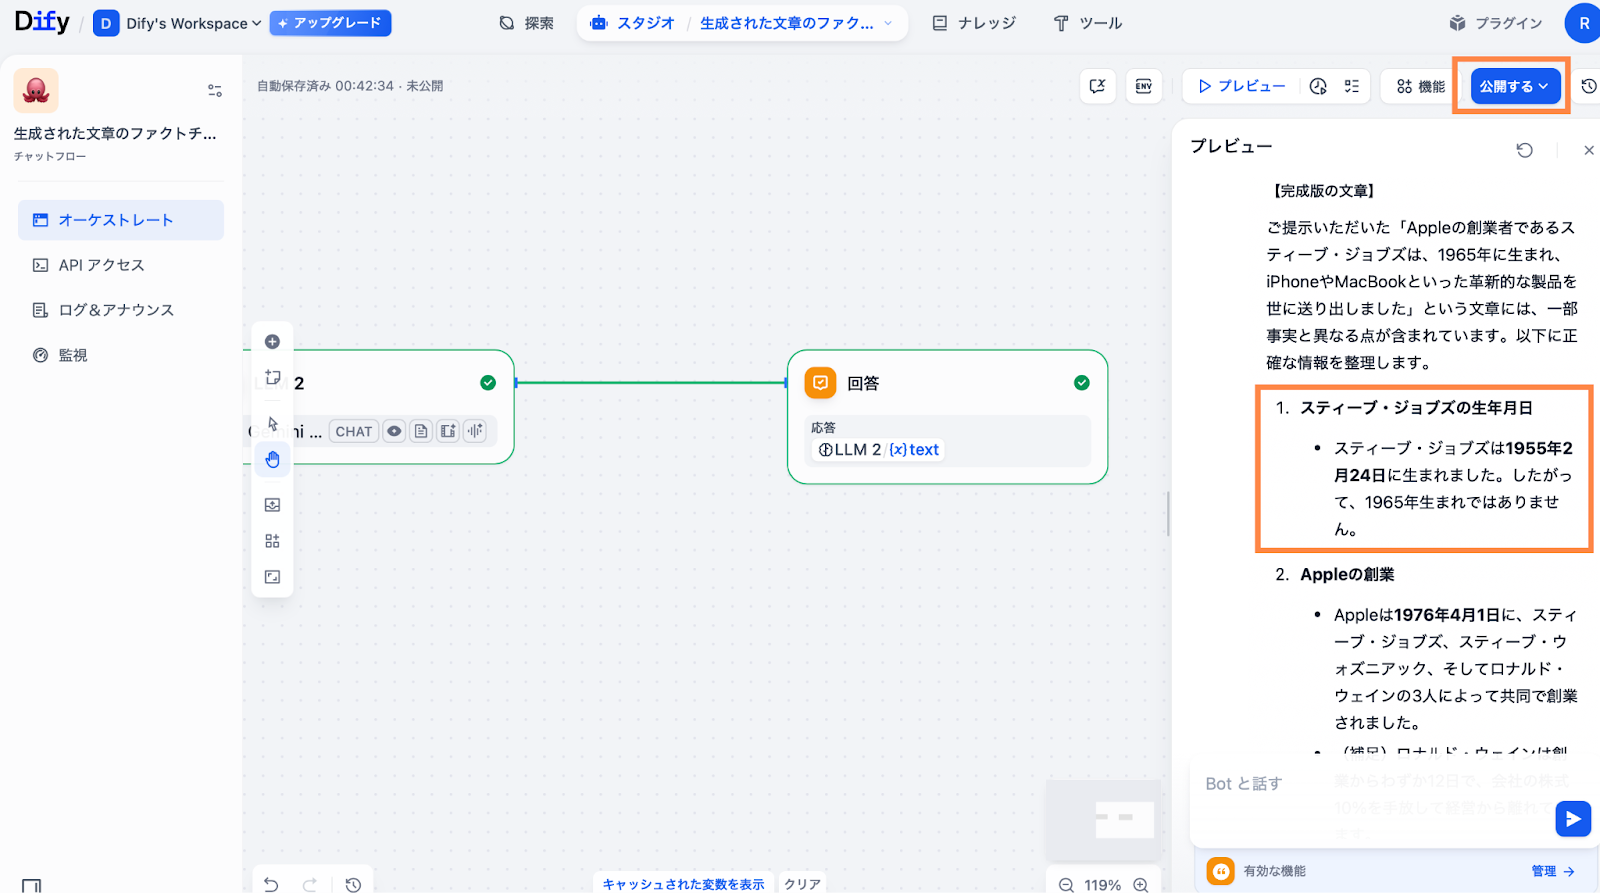The width and height of the screenshot is (1600, 893).
Task: Open the ENV environment variables panel
Action: coord(1144,86)
